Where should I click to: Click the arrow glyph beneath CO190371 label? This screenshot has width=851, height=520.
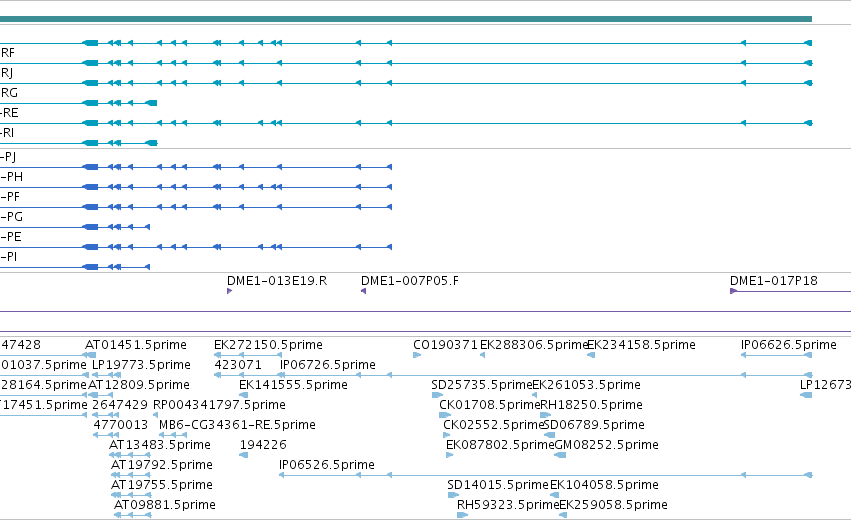pos(417,355)
